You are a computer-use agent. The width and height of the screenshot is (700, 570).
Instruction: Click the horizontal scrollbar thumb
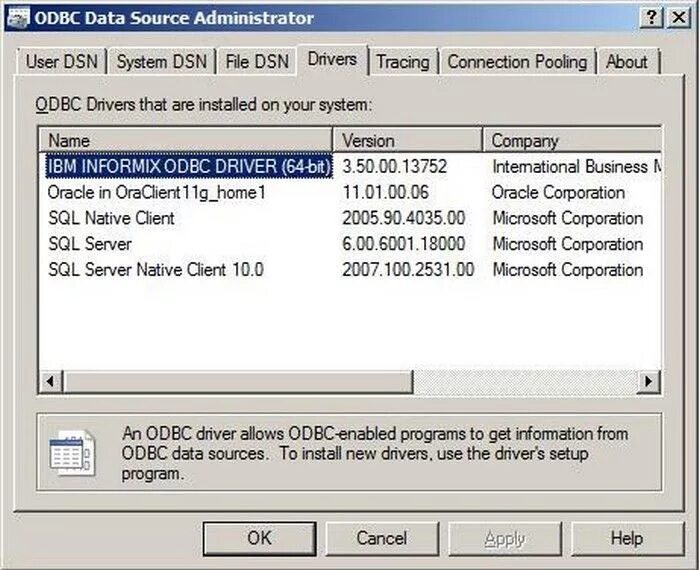point(238,381)
